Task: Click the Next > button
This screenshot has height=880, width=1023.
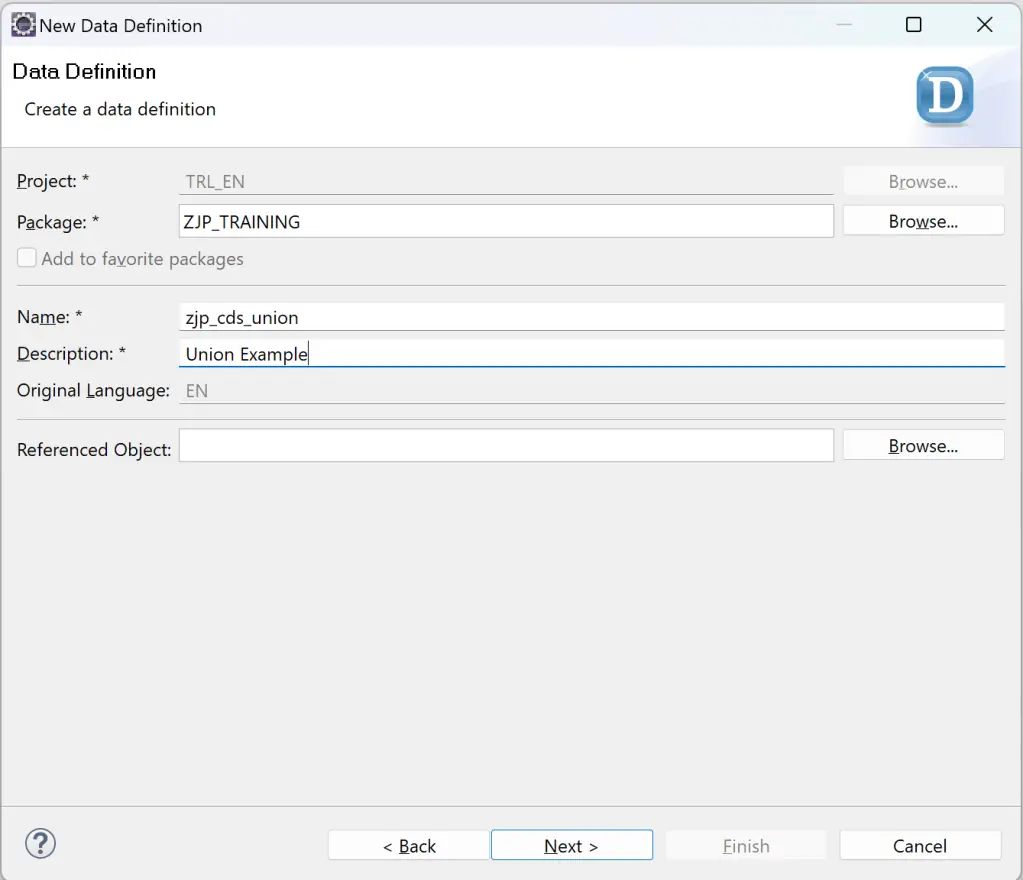Action: click(572, 845)
